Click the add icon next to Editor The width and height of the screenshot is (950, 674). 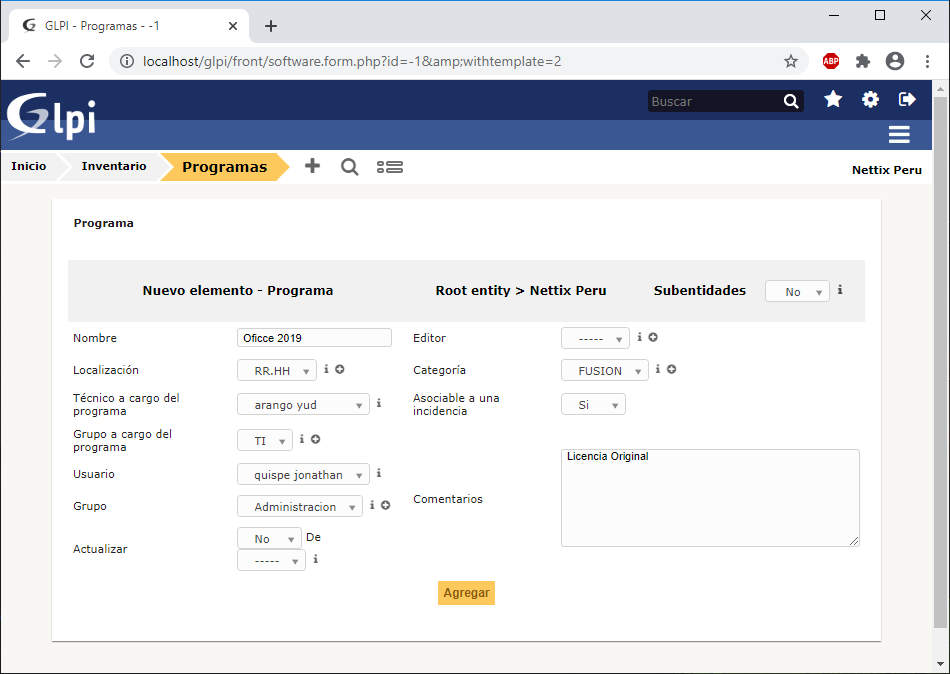pos(653,338)
